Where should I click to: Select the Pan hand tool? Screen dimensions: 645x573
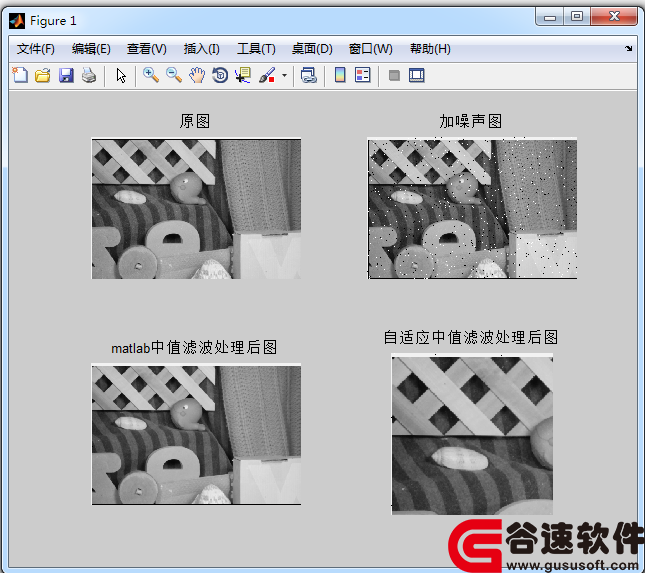tap(197, 75)
